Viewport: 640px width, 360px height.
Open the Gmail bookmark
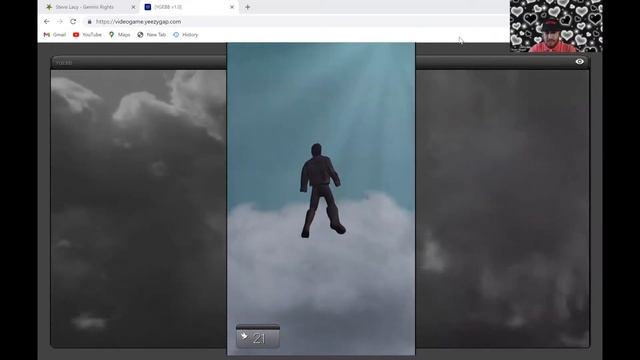(x=55, y=35)
